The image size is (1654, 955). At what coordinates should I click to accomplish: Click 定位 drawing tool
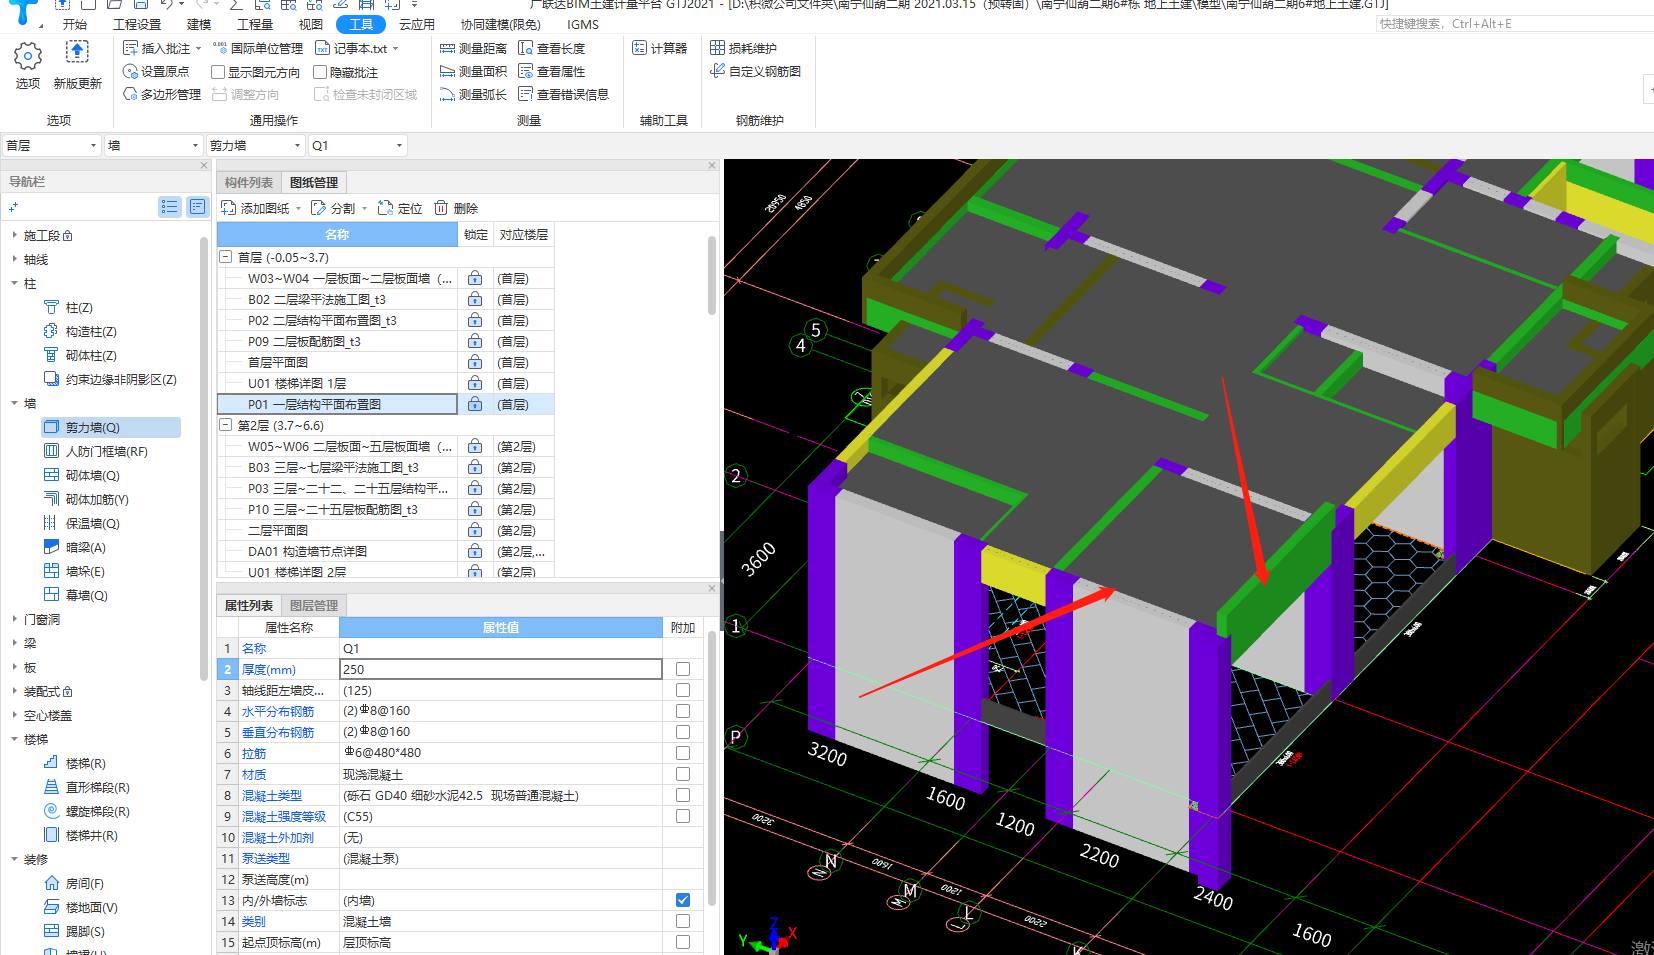(400, 208)
